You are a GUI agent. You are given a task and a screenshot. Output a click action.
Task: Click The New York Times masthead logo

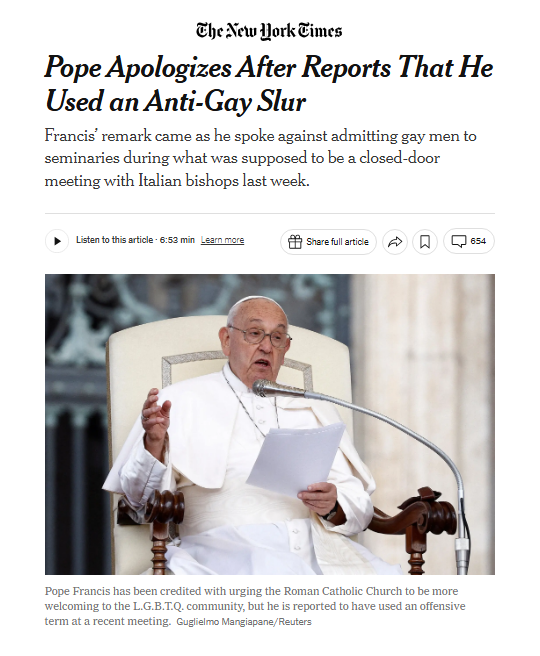tap(269, 31)
